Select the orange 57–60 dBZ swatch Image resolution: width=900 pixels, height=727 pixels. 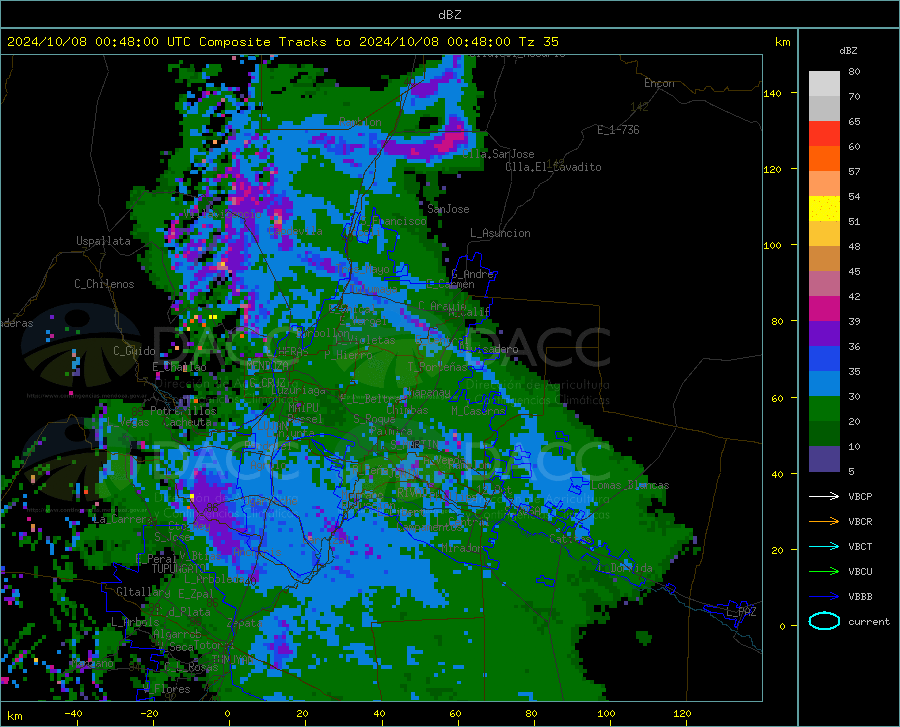pyautogui.click(x=824, y=159)
